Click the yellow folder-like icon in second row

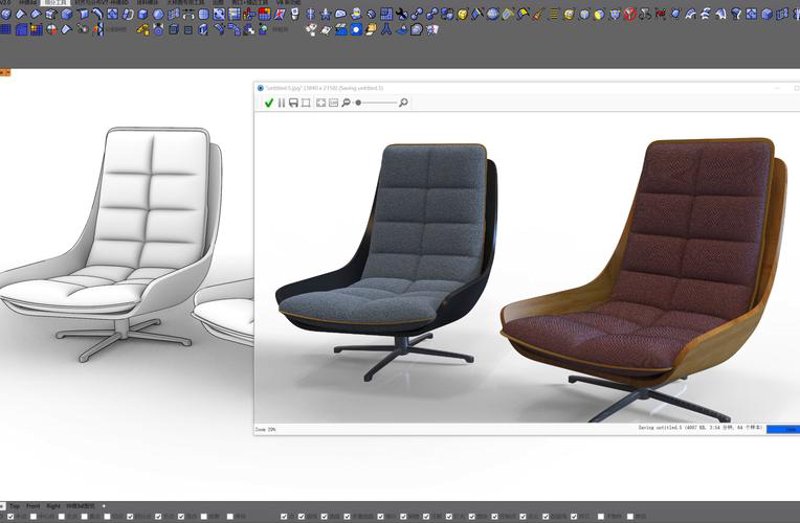click(371, 30)
